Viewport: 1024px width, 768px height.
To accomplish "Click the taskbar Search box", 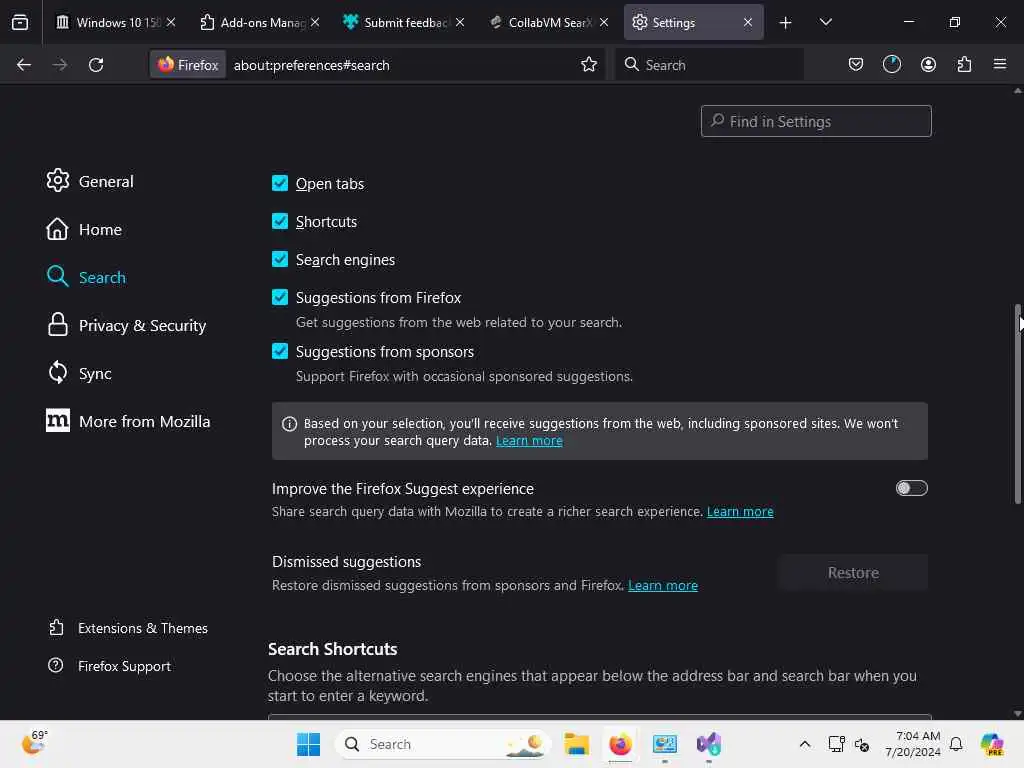I will [443, 744].
